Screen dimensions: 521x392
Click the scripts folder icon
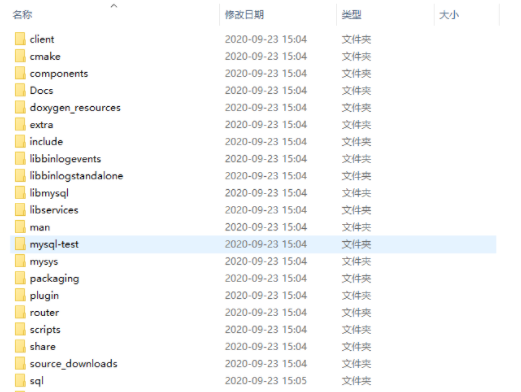pyautogui.click(x=20, y=329)
